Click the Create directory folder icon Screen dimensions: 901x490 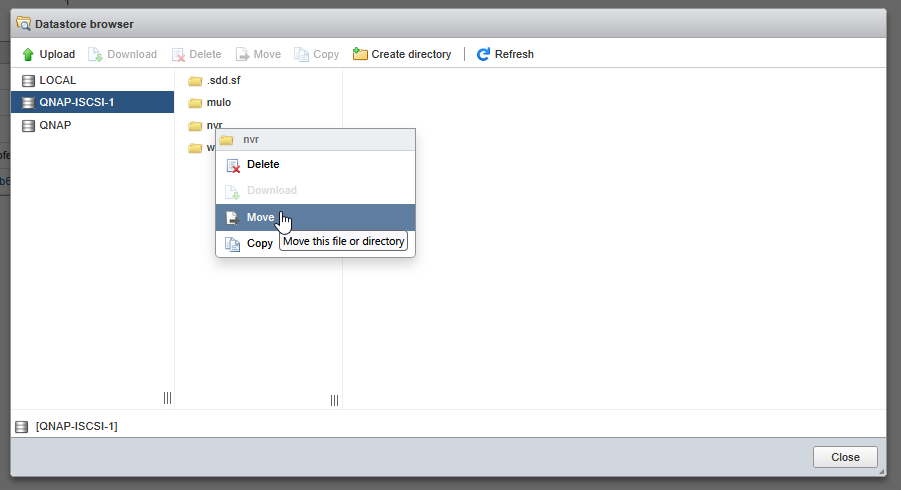tap(360, 54)
